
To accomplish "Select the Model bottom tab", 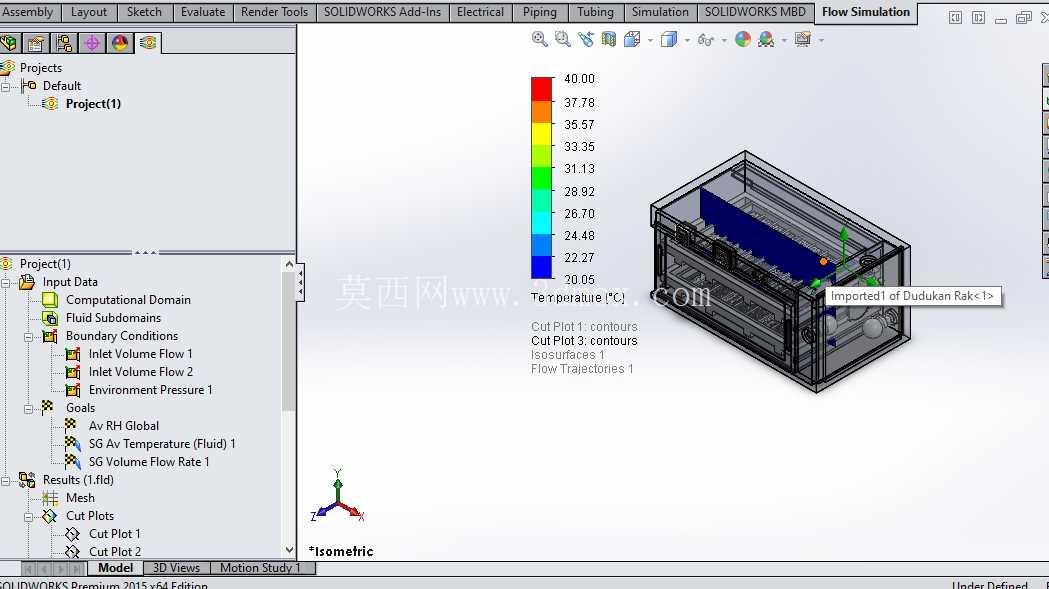I will (x=115, y=568).
